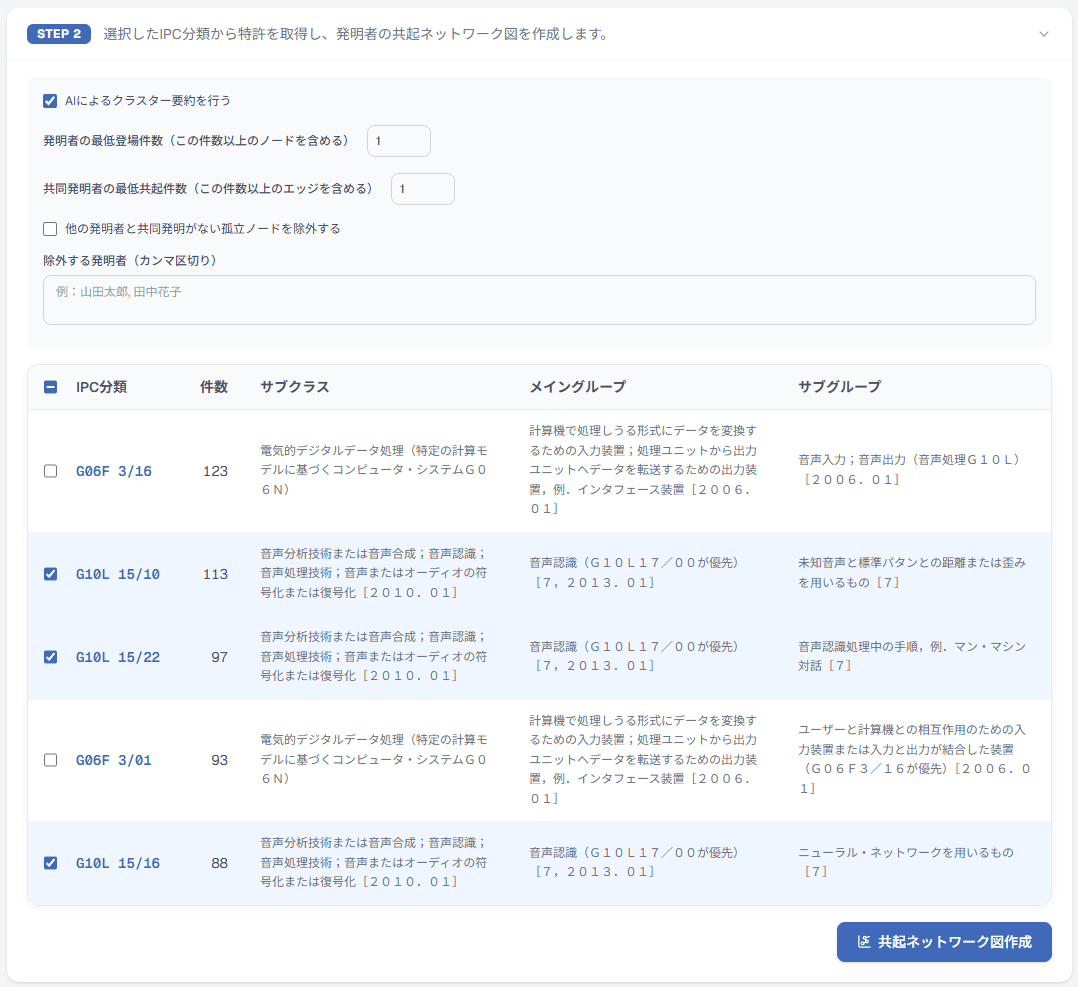Open the G10L 15/22 classification link
1078x987 pixels.
(x=118, y=657)
